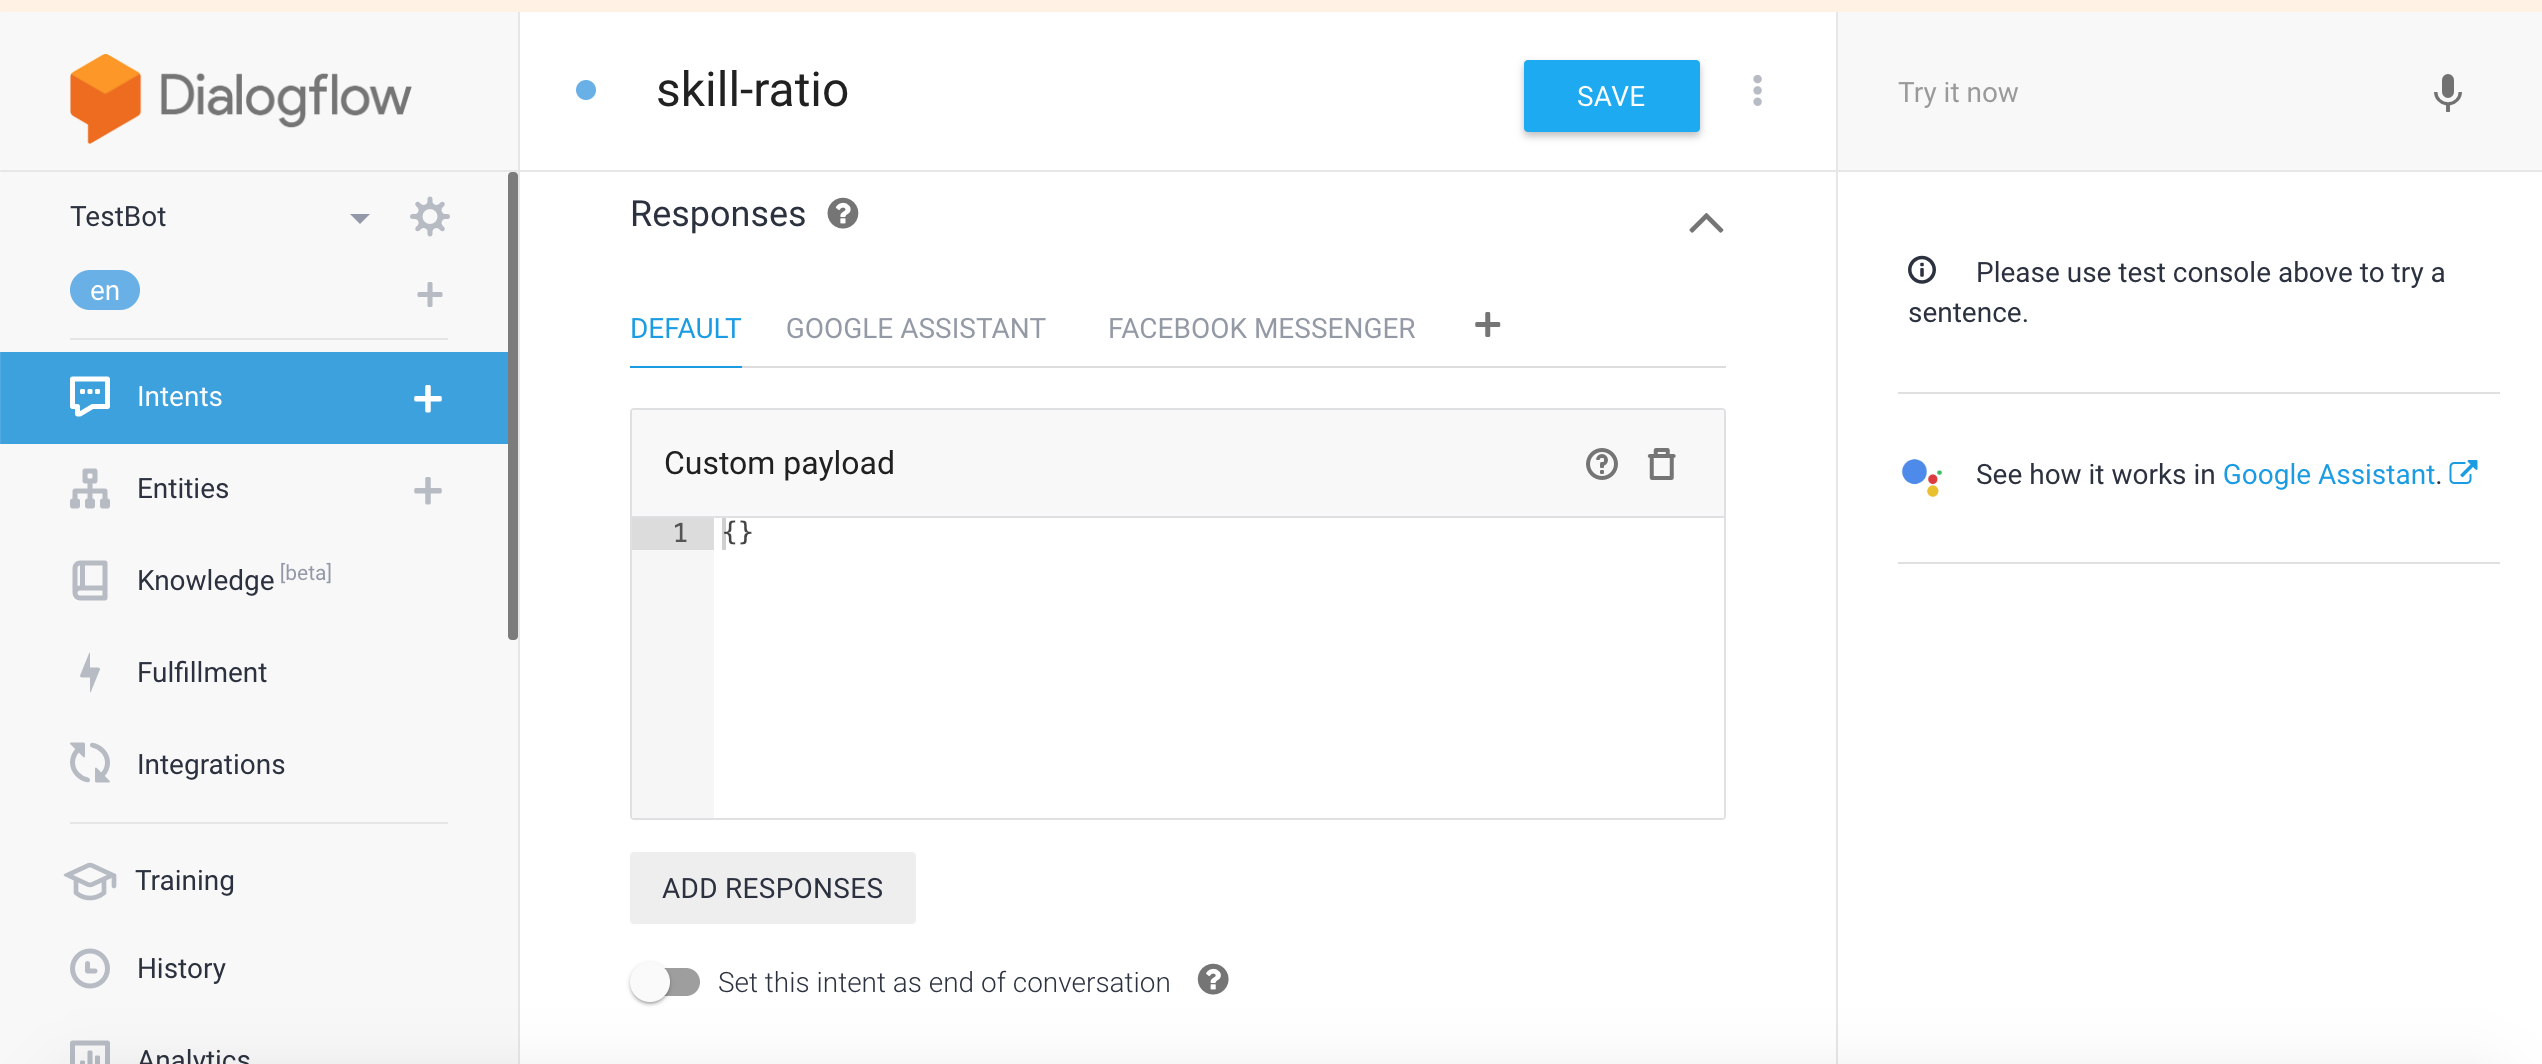Open help for Custom payload
This screenshot has height=1064, width=2542.
click(x=1601, y=464)
